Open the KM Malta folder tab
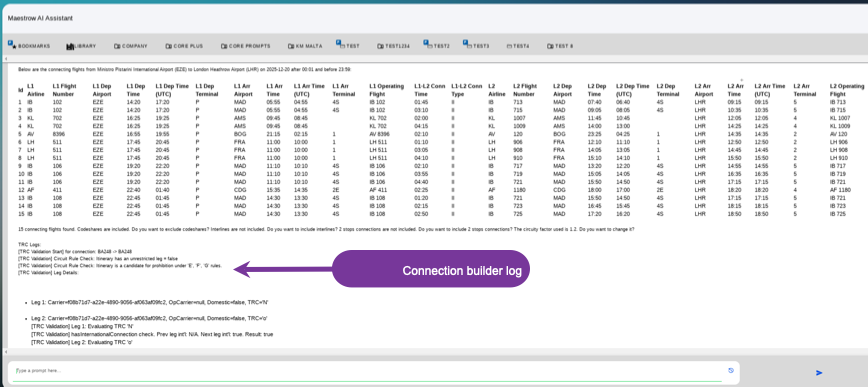This screenshot has height=387, width=868. [x=304, y=47]
